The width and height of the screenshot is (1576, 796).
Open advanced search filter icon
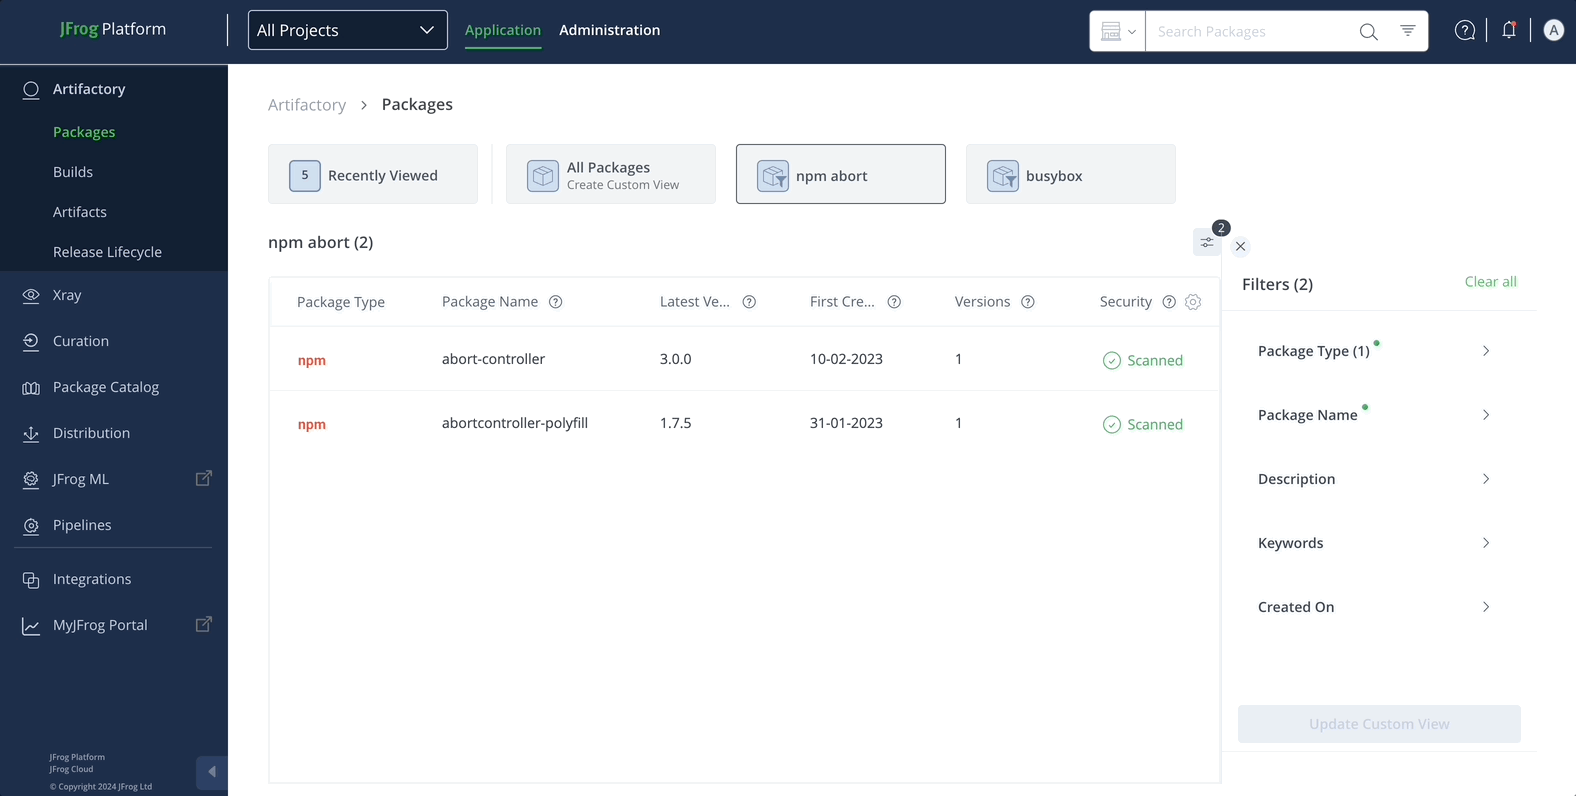pos(1407,31)
